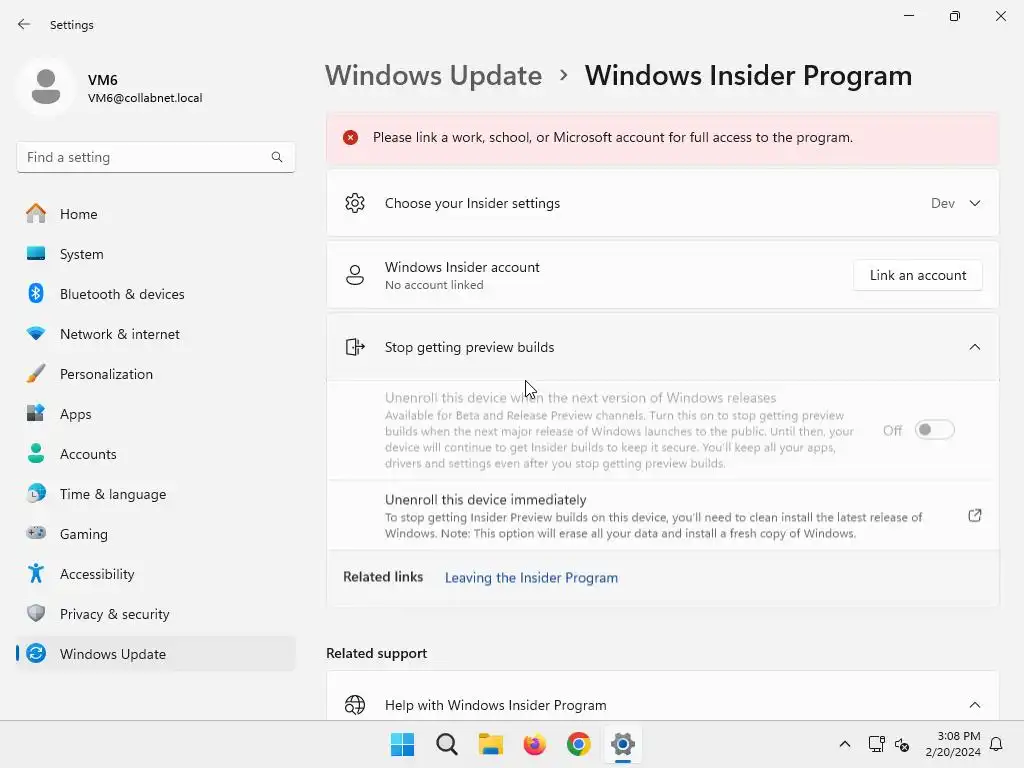Click the back arrow in Settings header
This screenshot has width=1024, height=768.
coord(24,24)
